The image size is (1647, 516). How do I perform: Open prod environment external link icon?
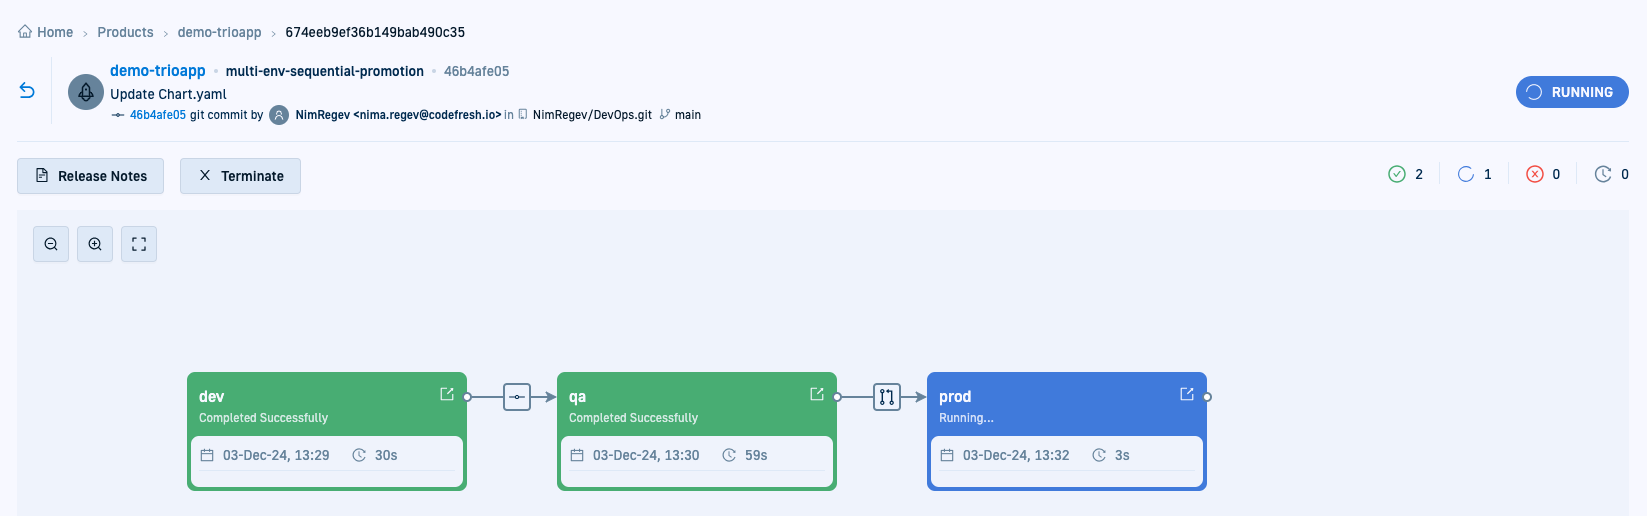point(1187,394)
